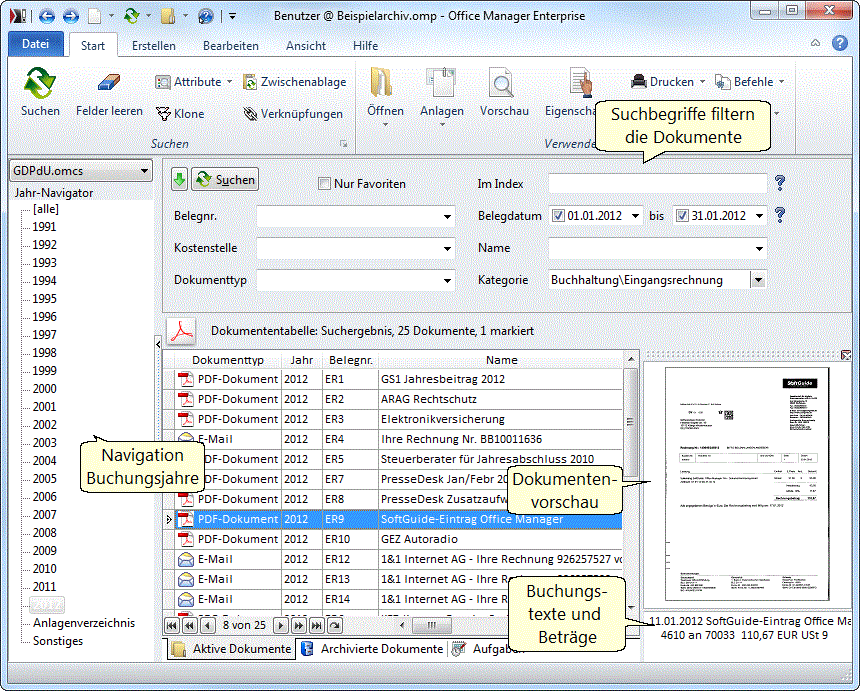Go to next record navigation arrow
This screenshot has width=860, height=691.
click(x=281, y=625)
